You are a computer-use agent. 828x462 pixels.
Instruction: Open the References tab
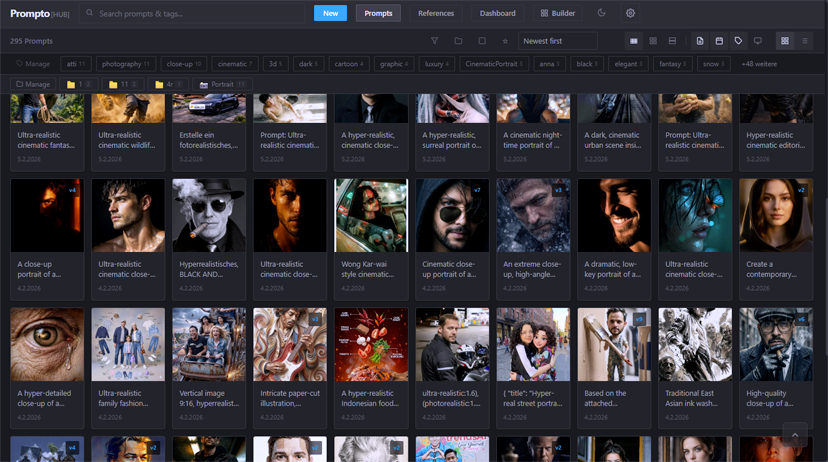pyautogui.click(x=436, y=13)
